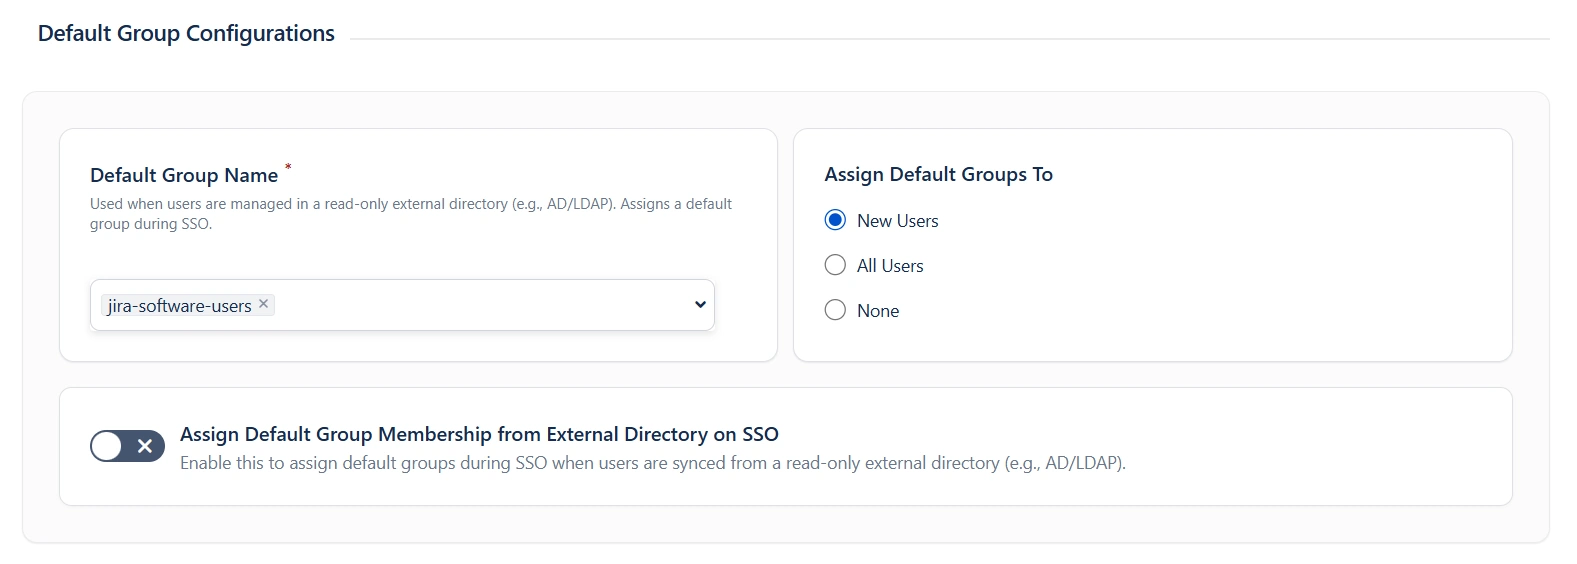Remove the jira-software-users tag

point(264,304)
